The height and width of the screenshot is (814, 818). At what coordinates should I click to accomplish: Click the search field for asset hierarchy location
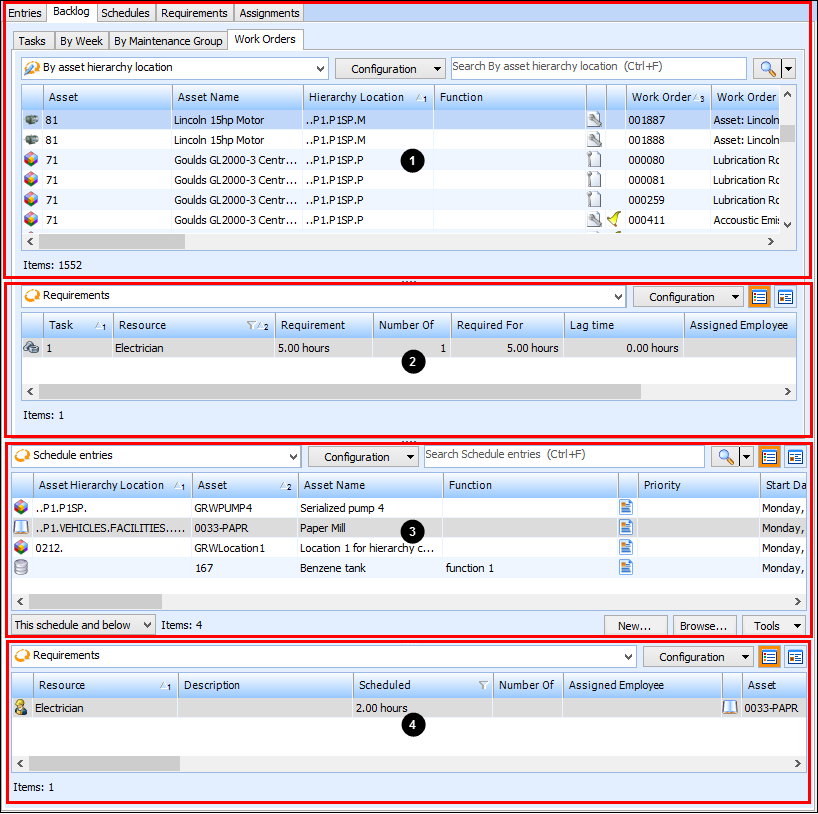[x=598, y=68]
